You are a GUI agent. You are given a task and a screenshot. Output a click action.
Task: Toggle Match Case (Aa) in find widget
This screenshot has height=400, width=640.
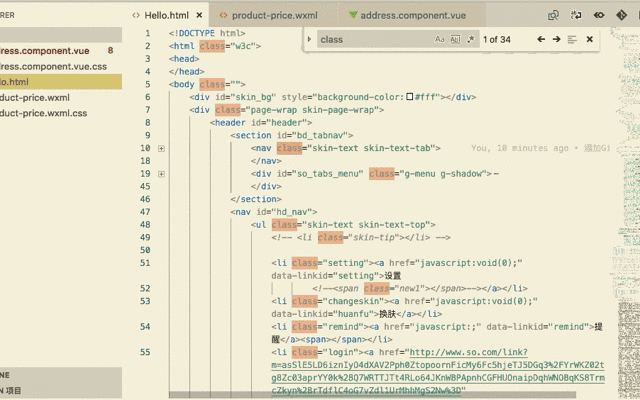click(439, 39)
